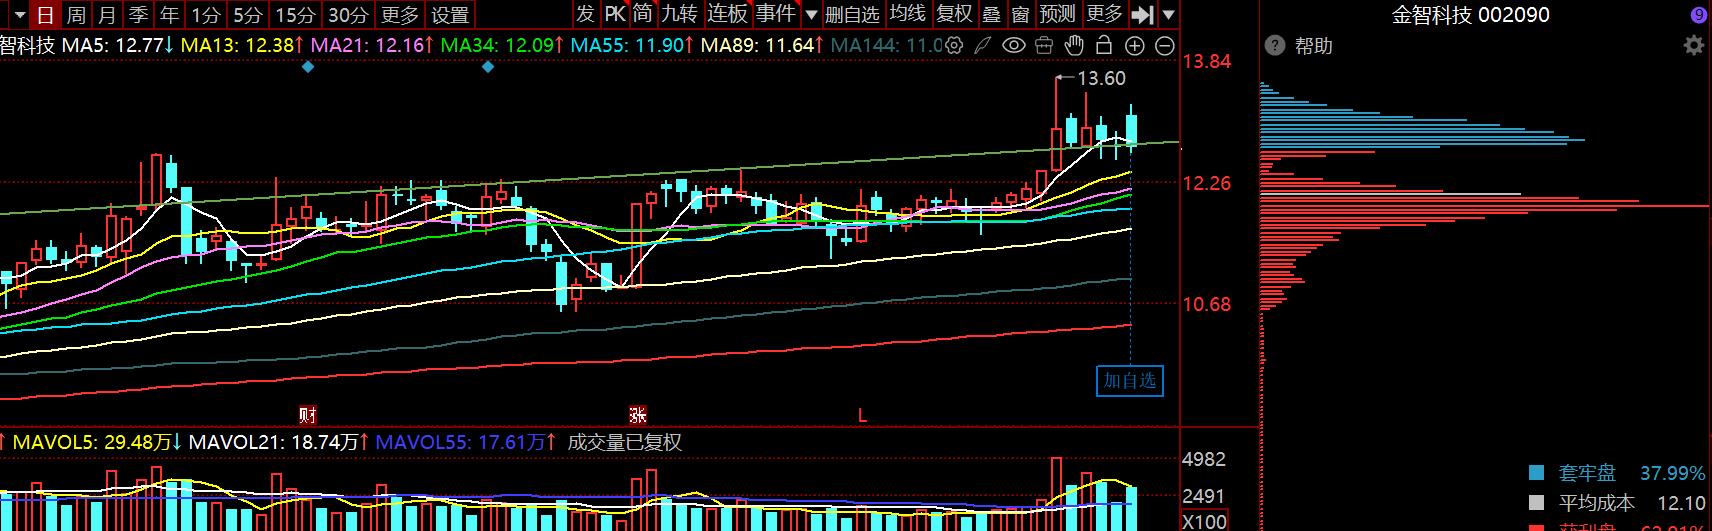Open the 预测 forecast tool
This screenshot has width=1712, height=531.
[1057, 14]
